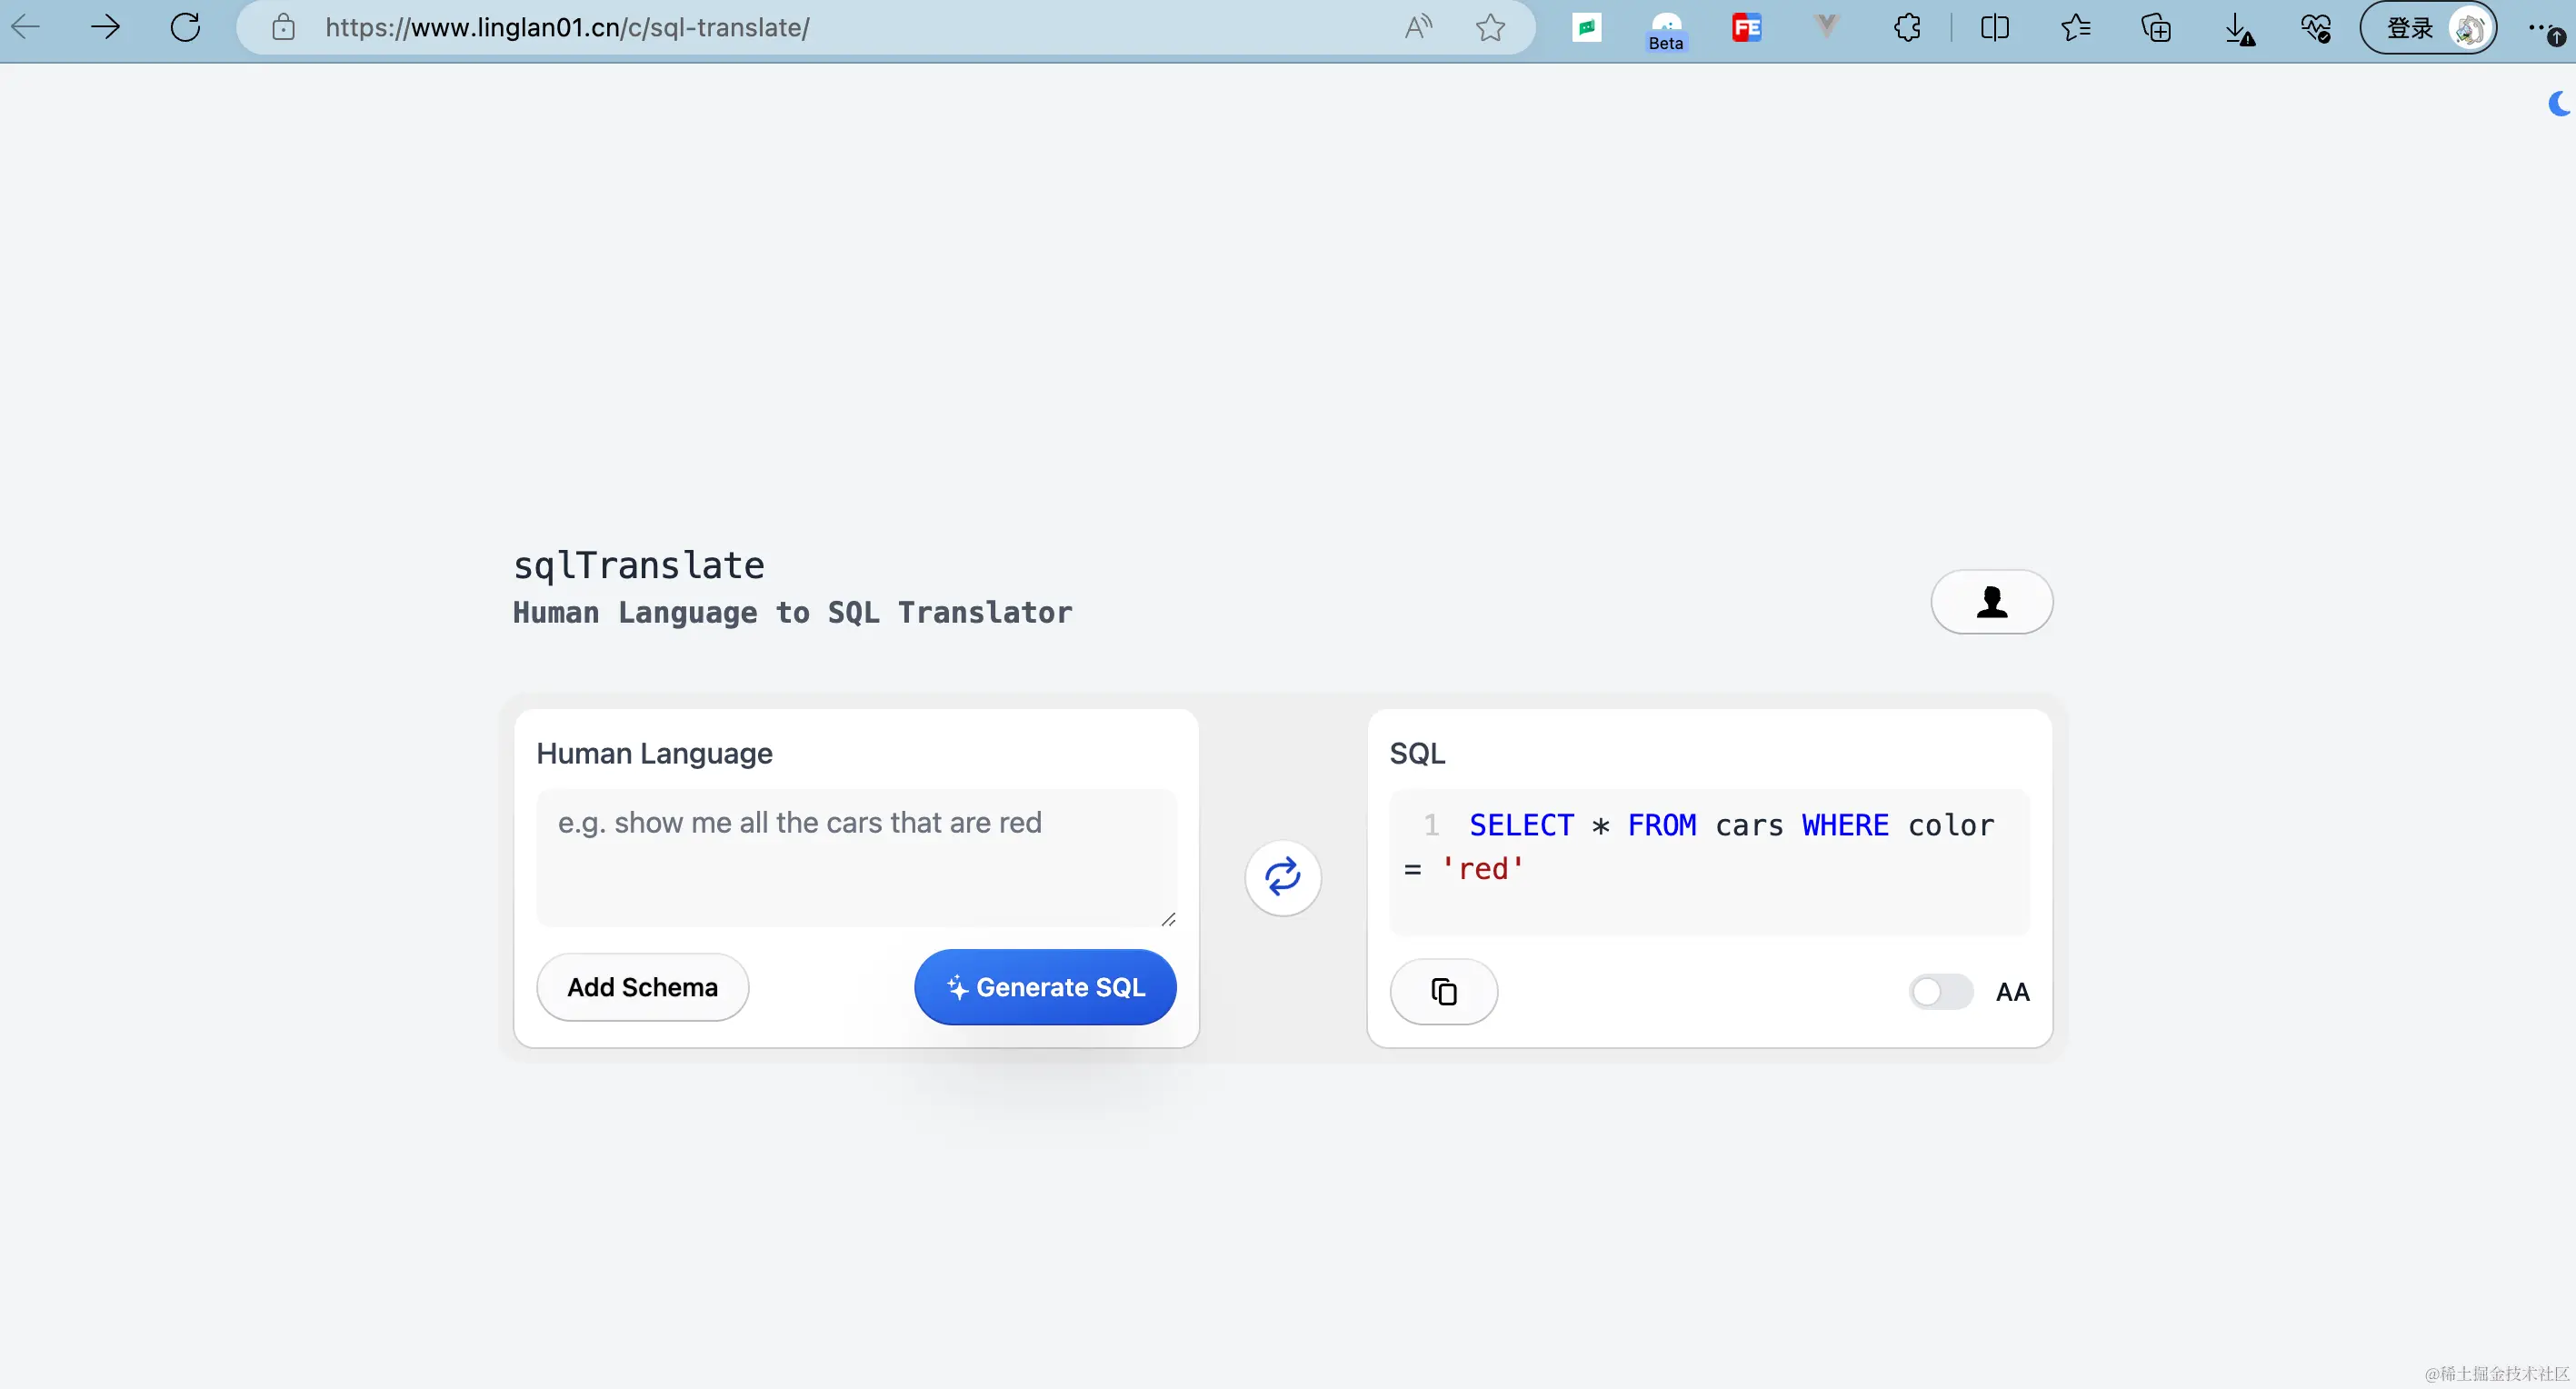Open browser essentials heart icon
2576x1389 pixels.
coord(2316,27)
